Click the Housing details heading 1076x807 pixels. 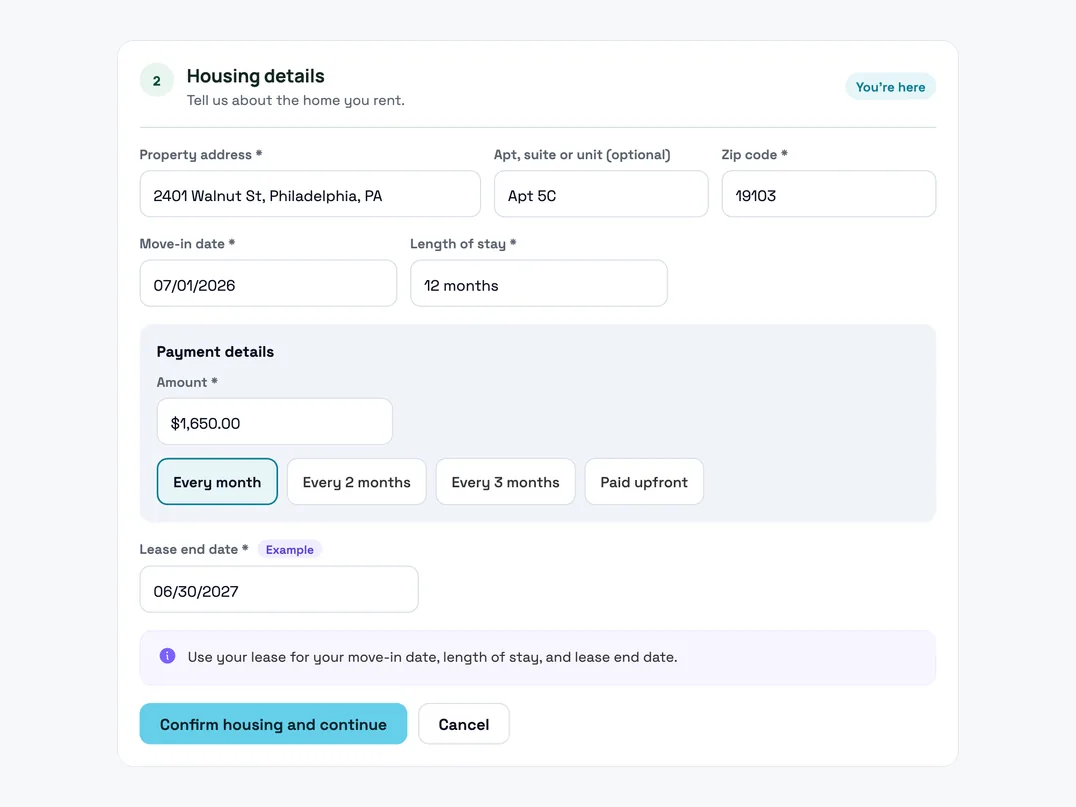pos(255,76)
